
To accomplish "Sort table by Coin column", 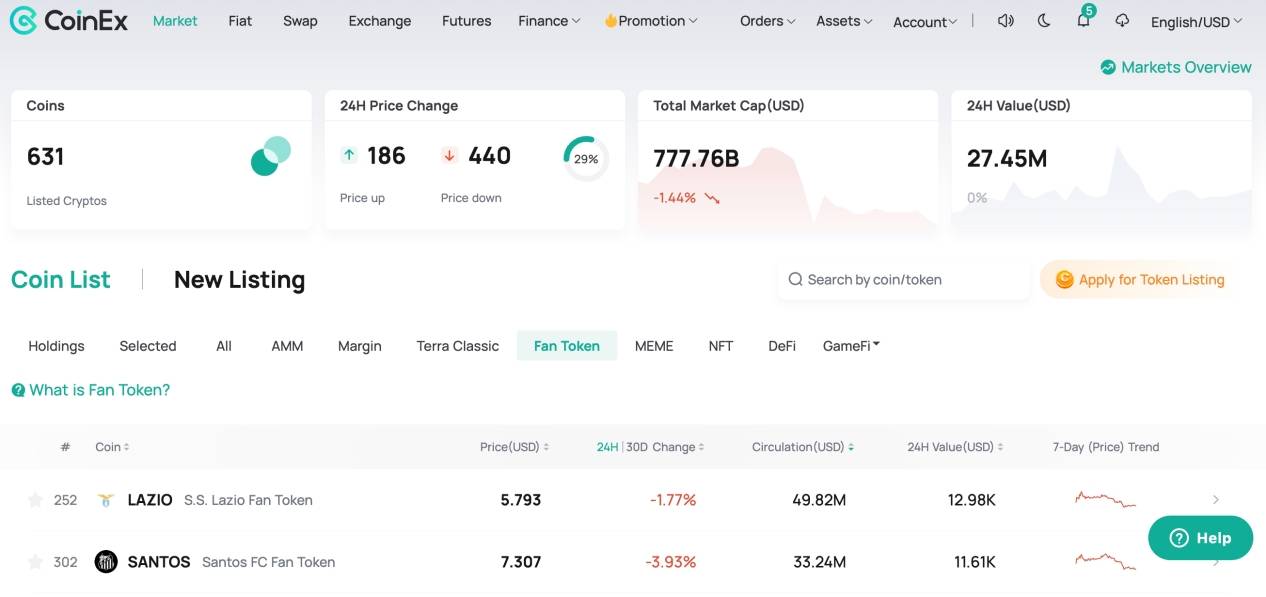I will tap(112, 447).
